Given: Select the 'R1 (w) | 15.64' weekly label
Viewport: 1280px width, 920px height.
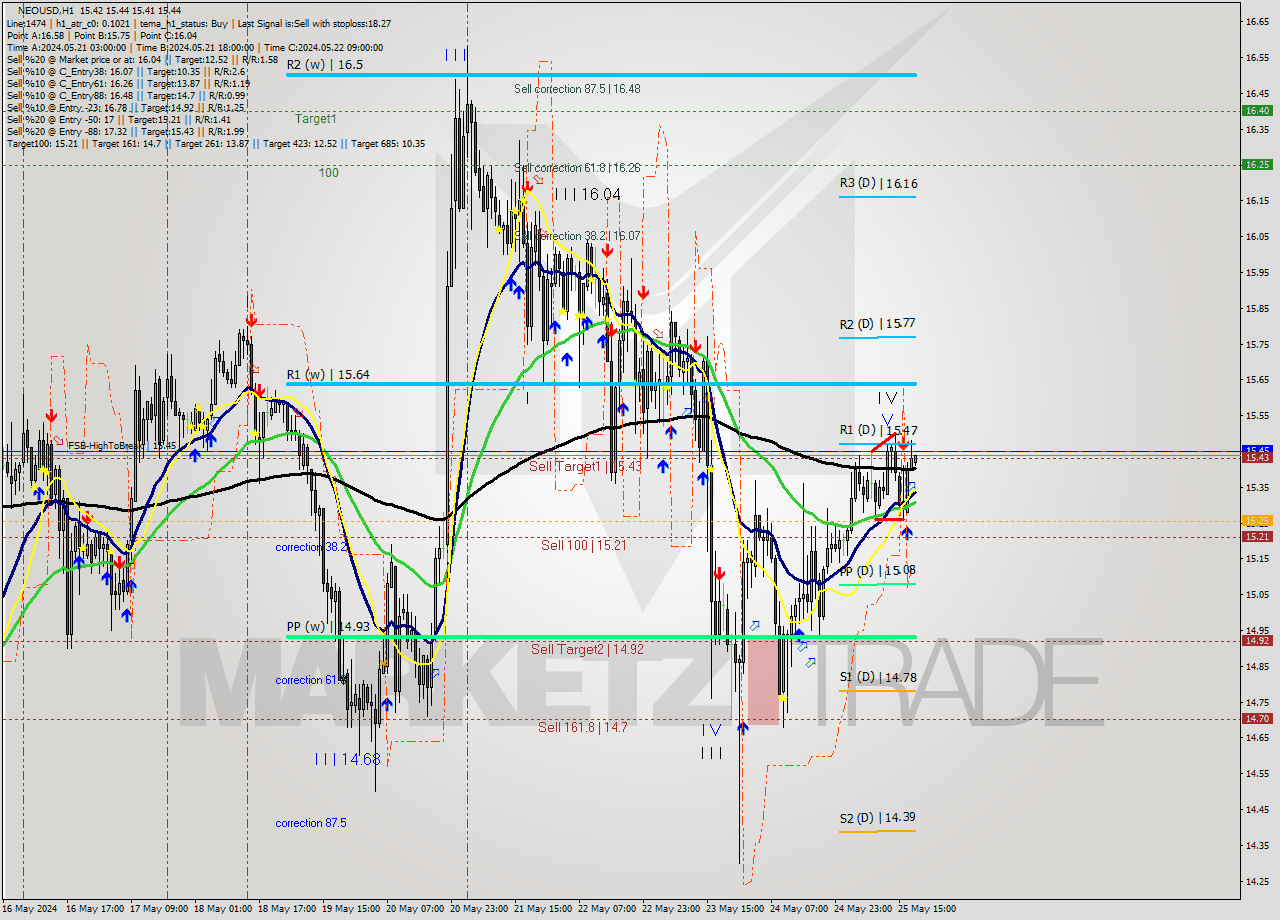Looking at the screenshot, I should [328, 374].
